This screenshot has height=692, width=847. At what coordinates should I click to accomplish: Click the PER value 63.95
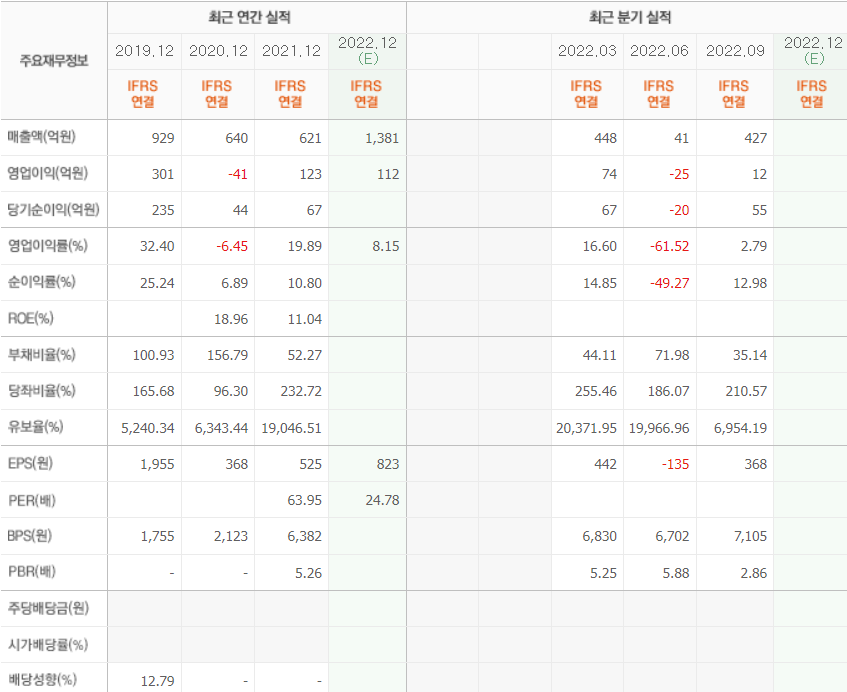point(304,500)
